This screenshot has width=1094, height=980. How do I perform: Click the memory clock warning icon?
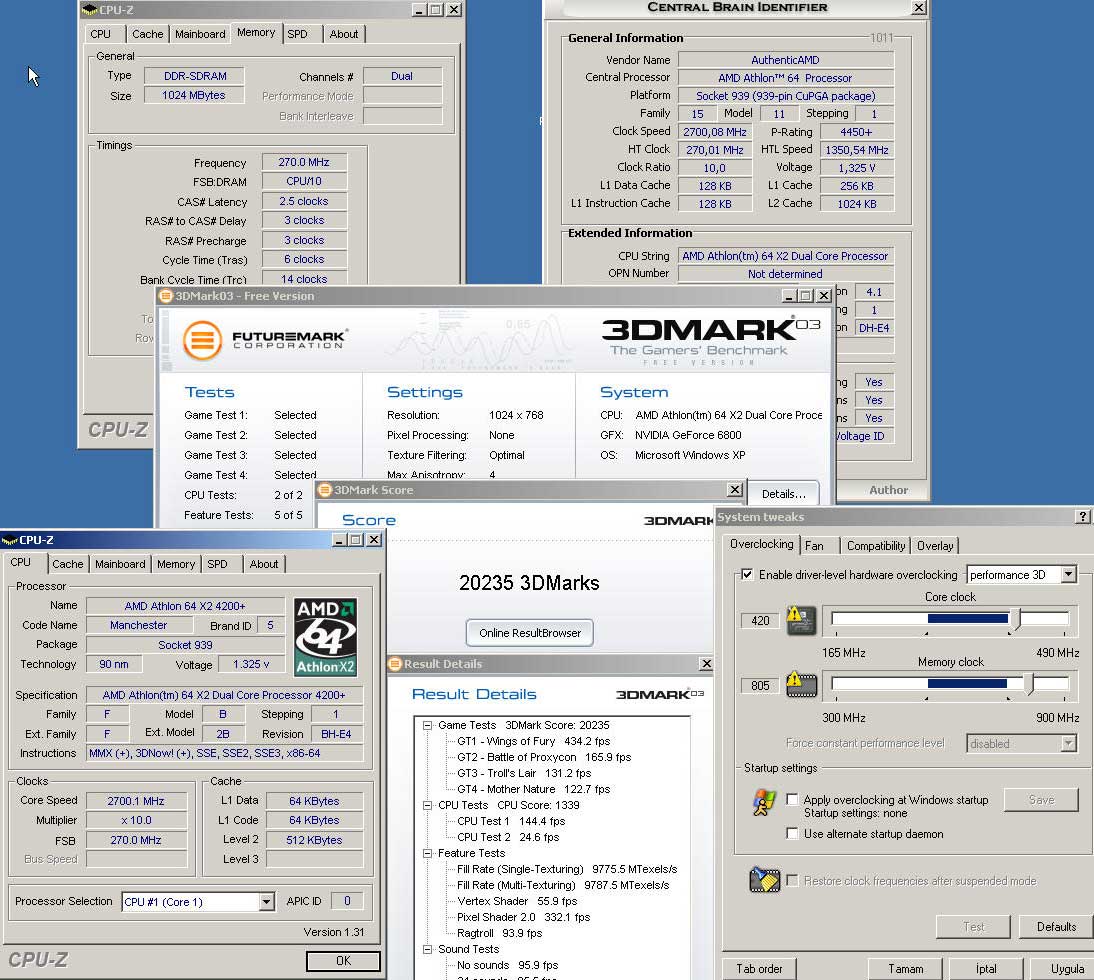[x=801, y=684]
